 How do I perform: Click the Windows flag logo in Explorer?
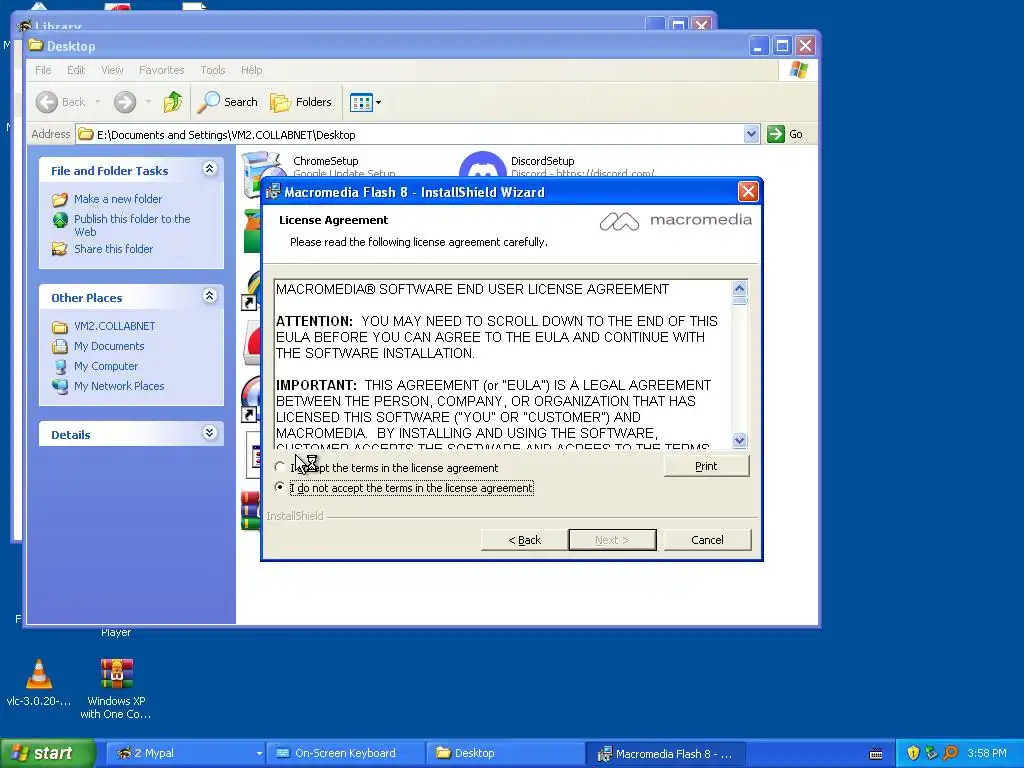pos(798,70)
